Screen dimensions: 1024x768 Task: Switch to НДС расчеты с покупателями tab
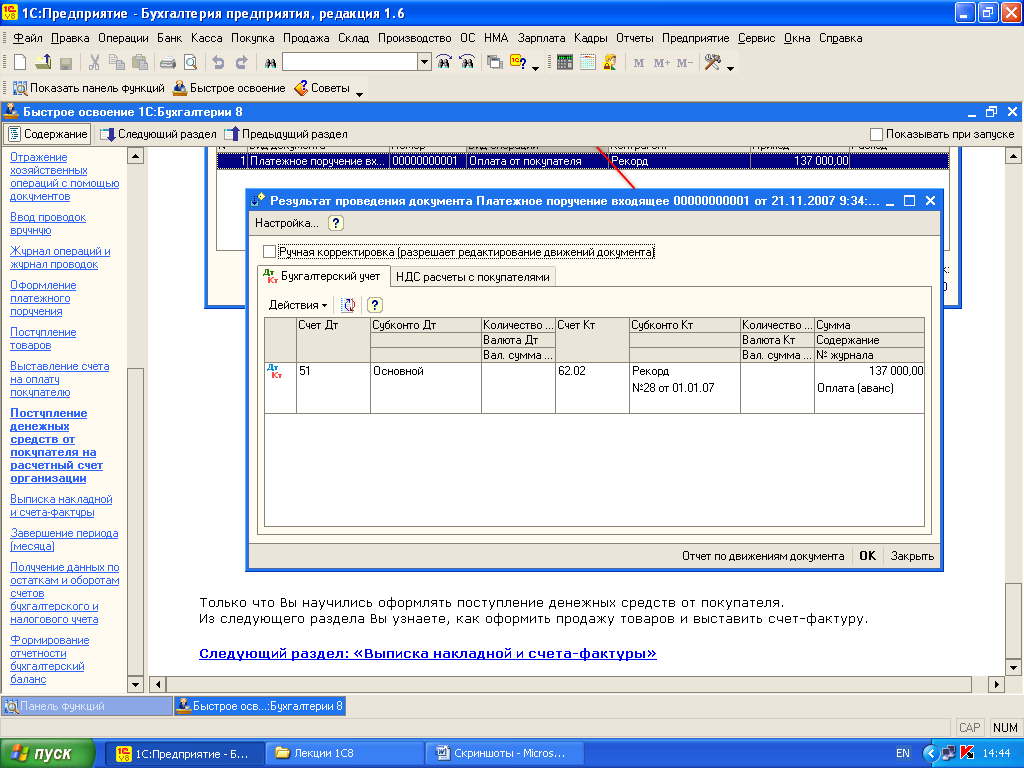coord(473,277)
